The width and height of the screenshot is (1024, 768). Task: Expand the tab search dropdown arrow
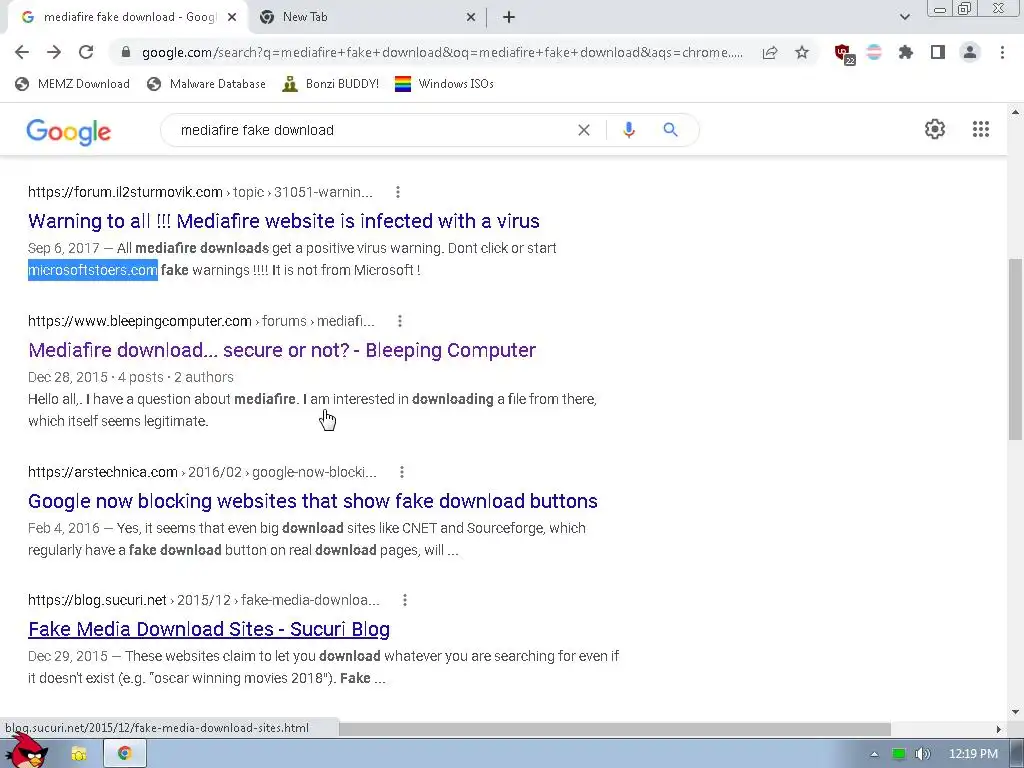(x=904, y=17)
